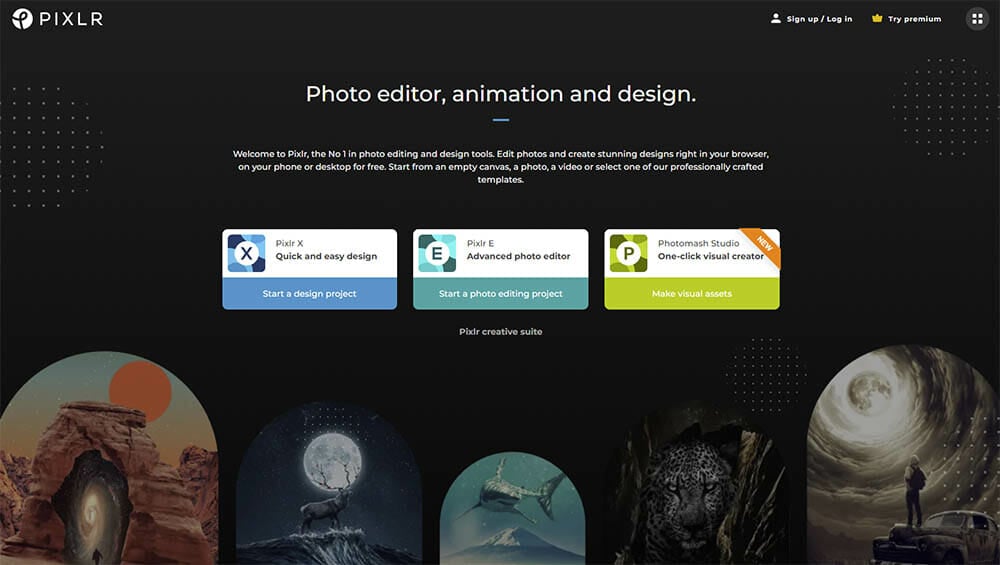
Task: Click the Pixlr X app icon
Action: [x=246, y=253]
